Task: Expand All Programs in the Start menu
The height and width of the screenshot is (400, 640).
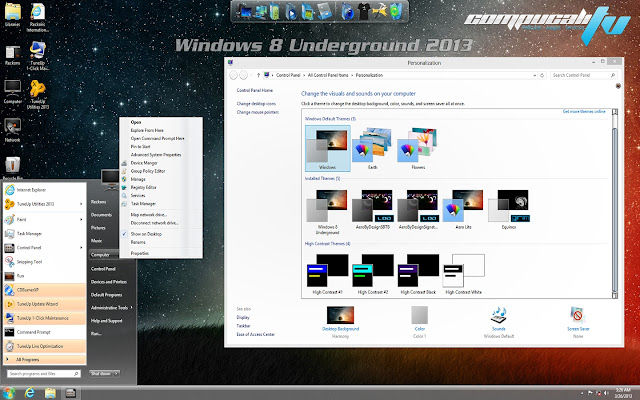Action: [x=44, y=360]
